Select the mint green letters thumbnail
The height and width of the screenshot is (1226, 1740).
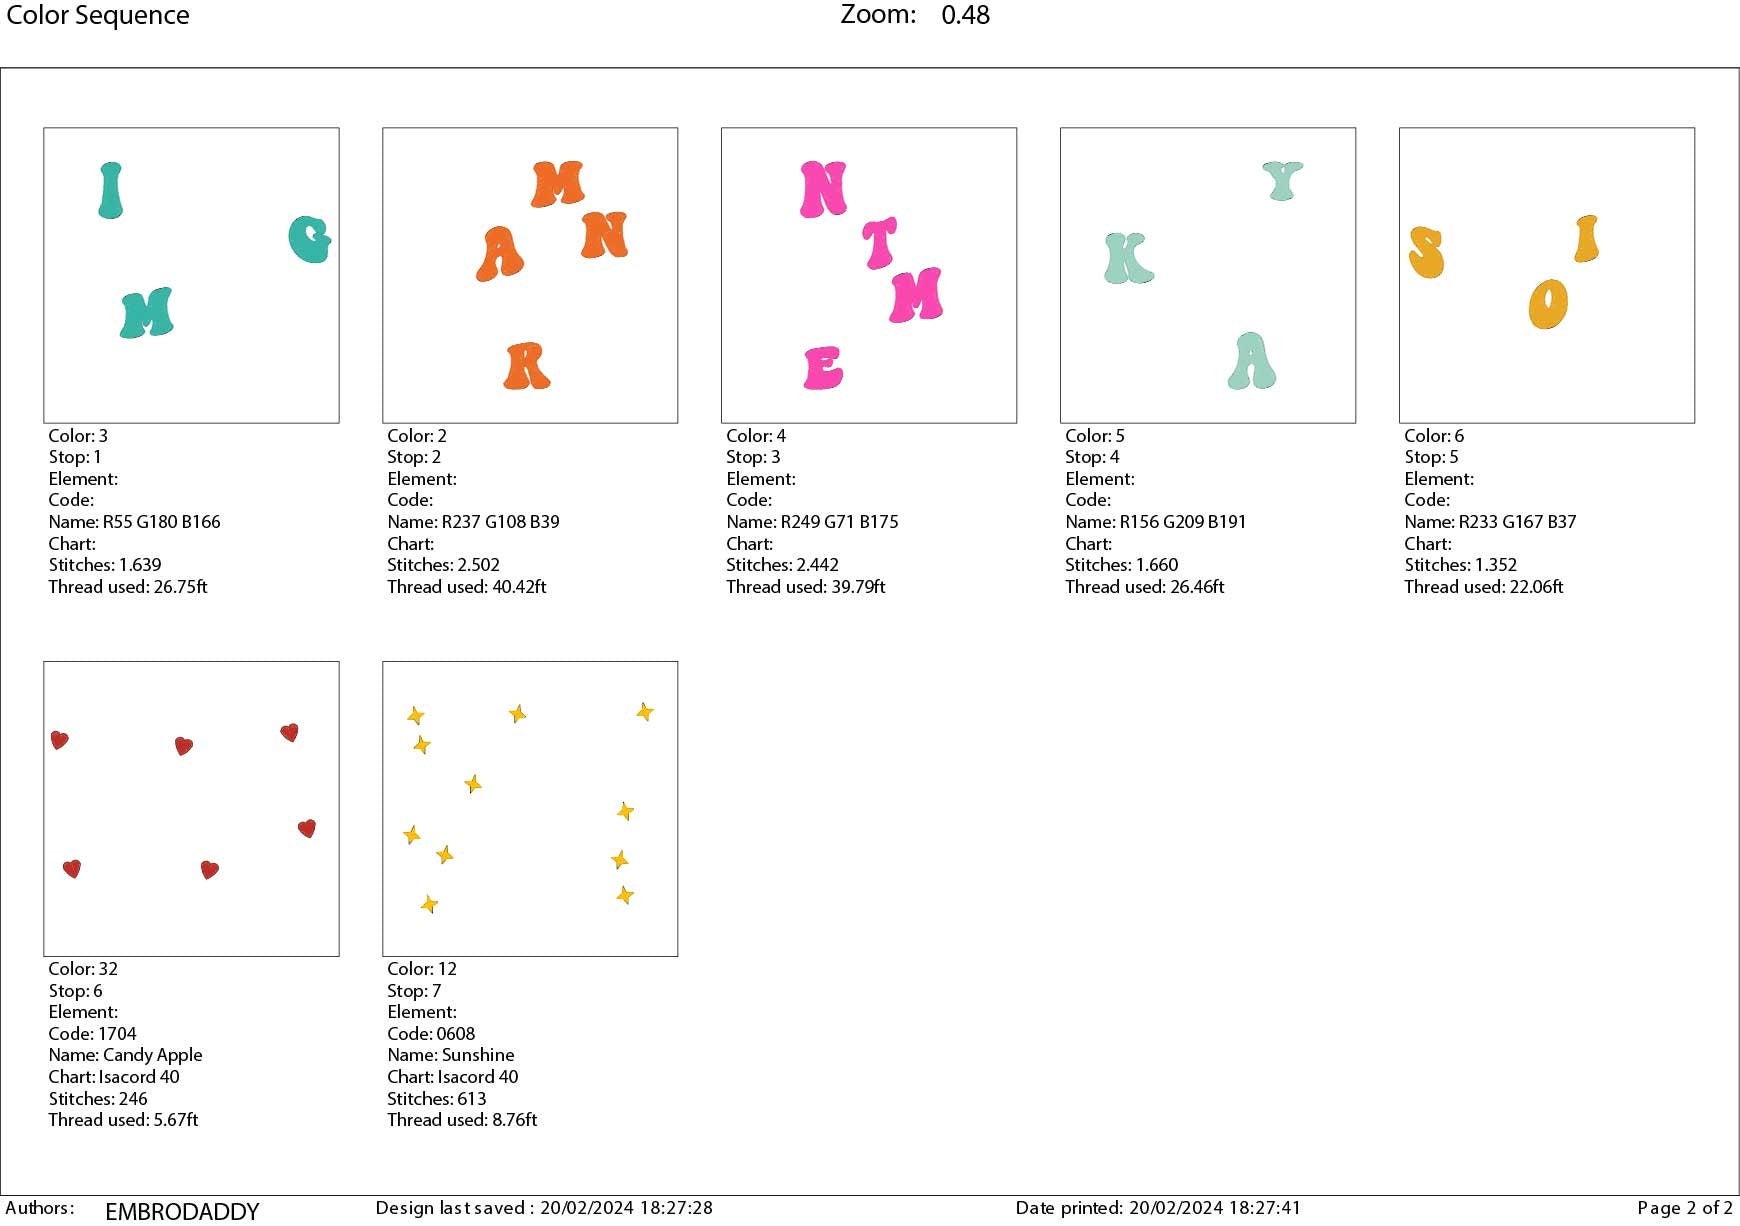[1208, 275]
